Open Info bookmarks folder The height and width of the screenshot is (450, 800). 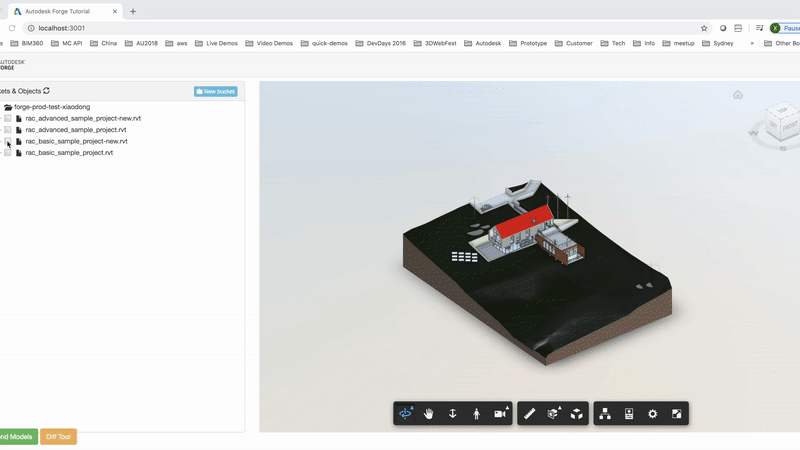[643, 43]
